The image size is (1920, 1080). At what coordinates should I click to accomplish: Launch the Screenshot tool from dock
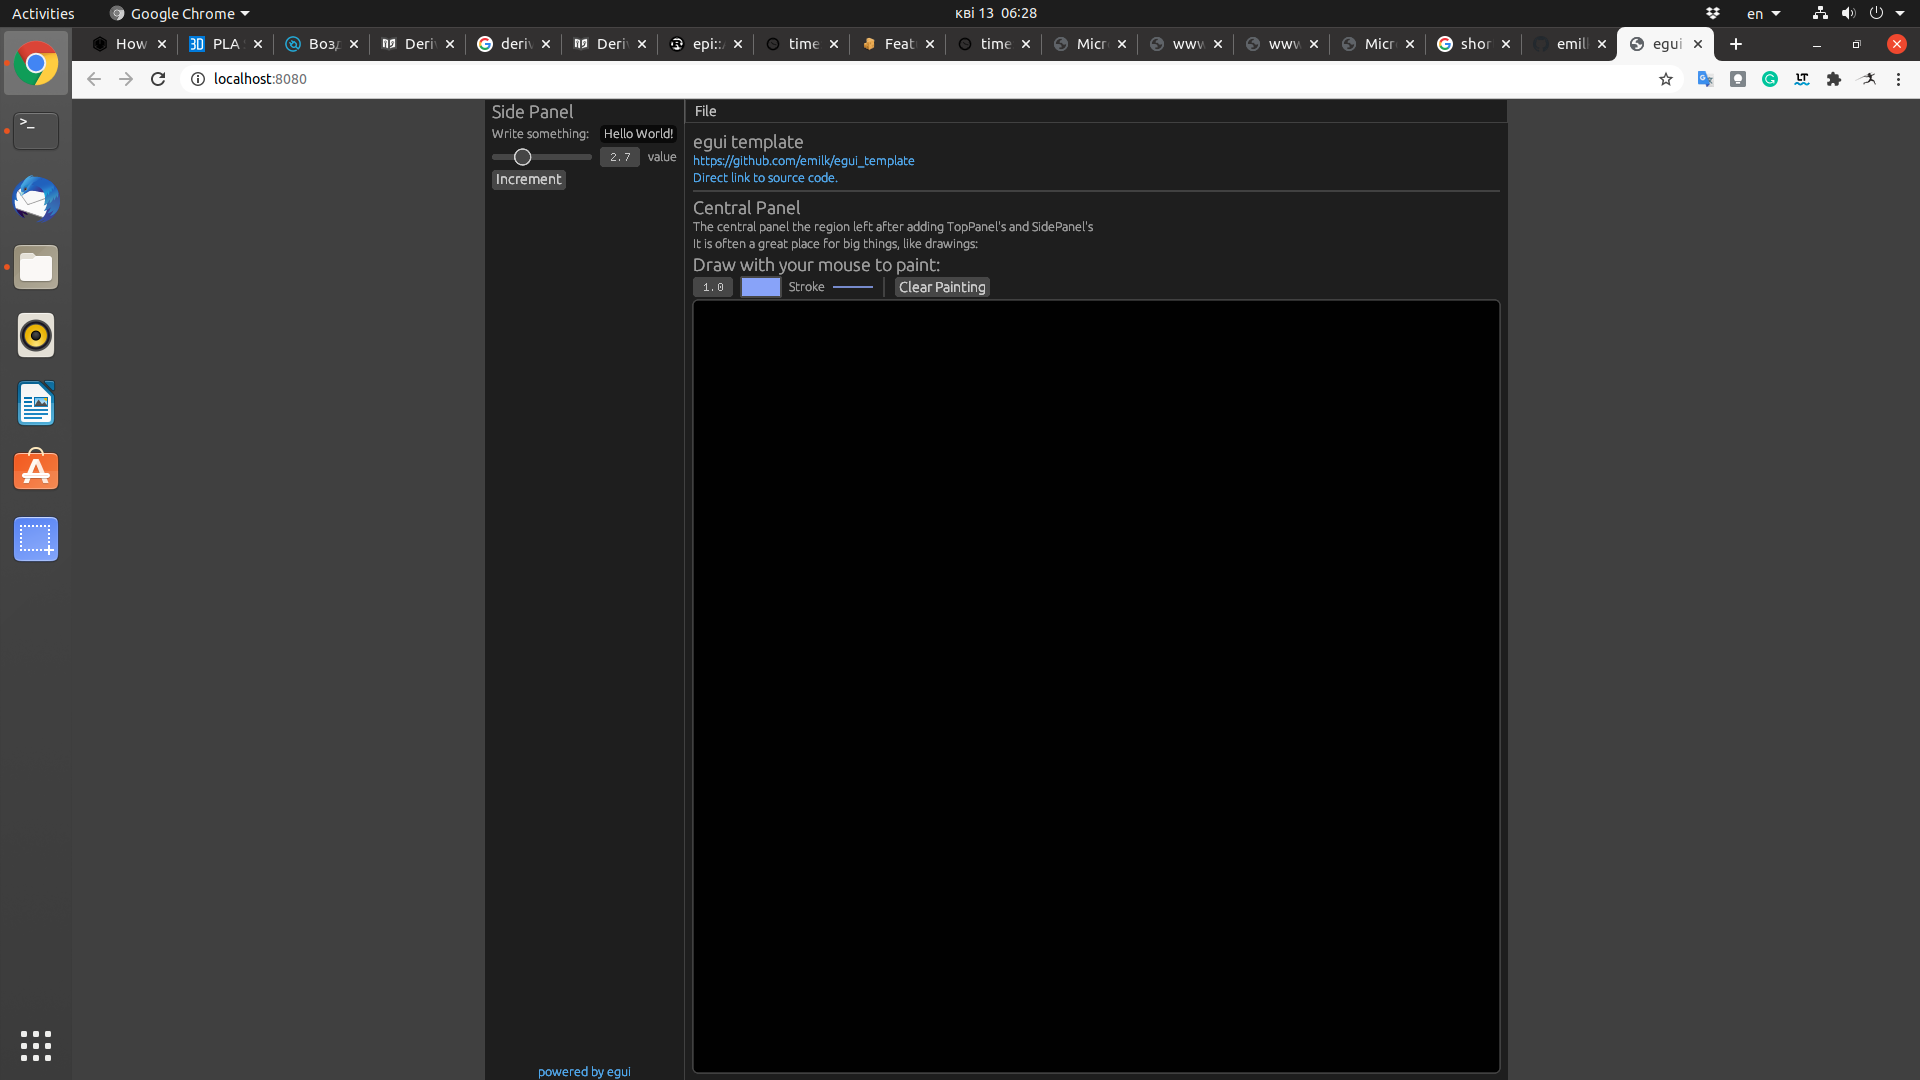[x=35, y=539]
